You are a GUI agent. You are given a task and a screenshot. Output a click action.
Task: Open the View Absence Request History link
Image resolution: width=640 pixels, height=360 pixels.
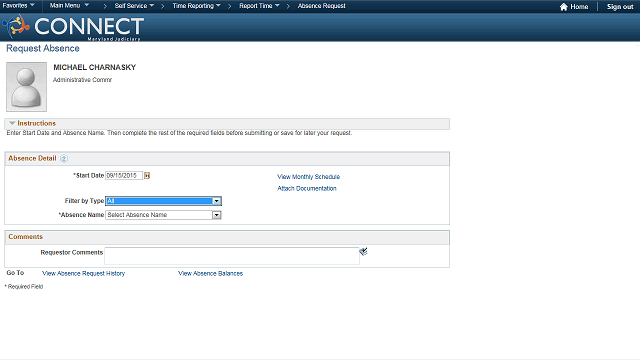(x=84, y=273)
